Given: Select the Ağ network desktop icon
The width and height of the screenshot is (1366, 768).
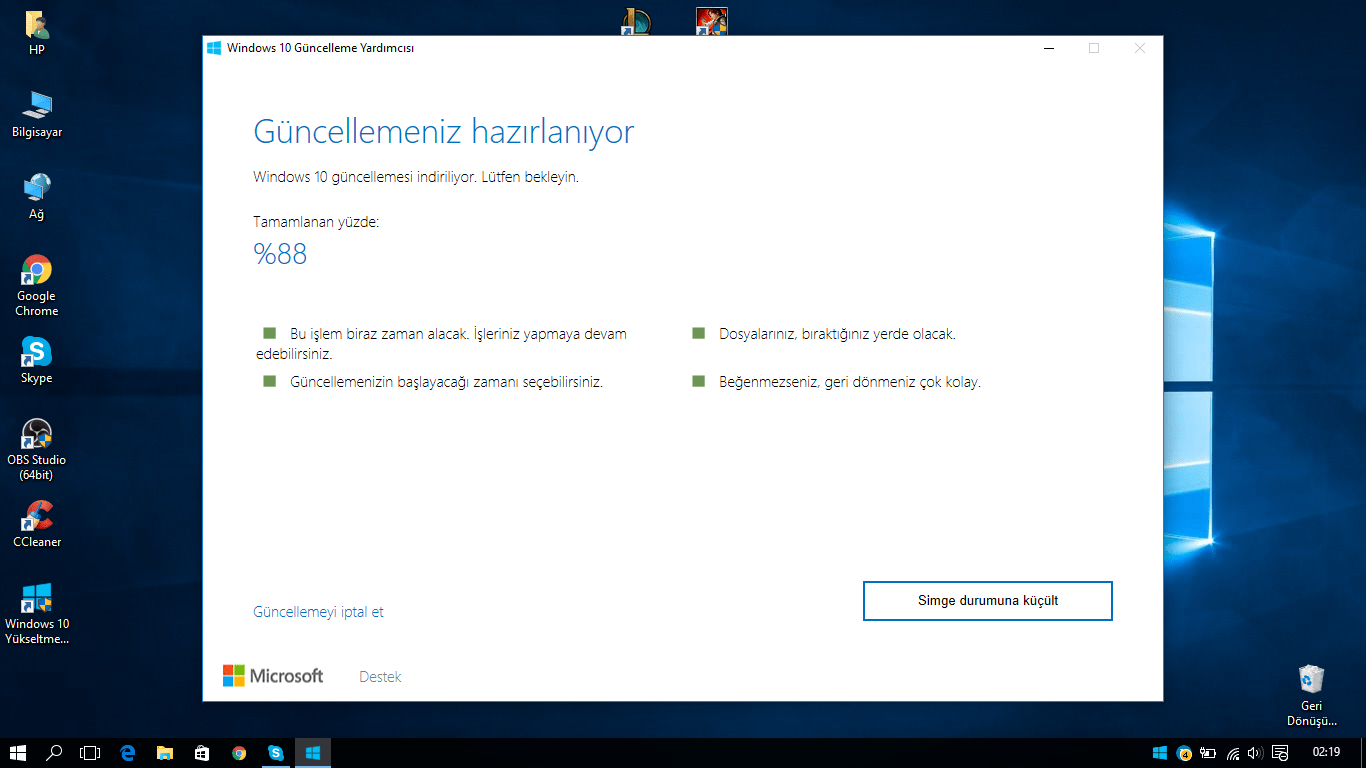Looking at the screenshot, I should pos(37,197).
